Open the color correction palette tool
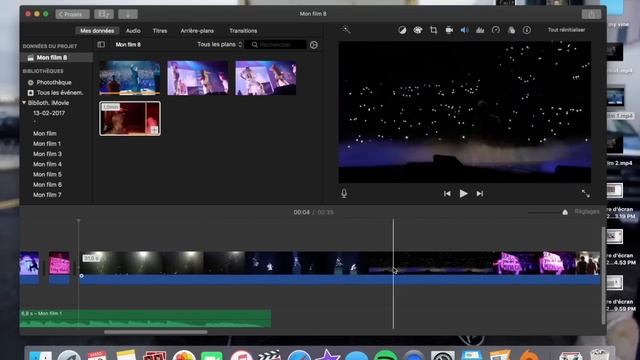 (x=418, y=30)
